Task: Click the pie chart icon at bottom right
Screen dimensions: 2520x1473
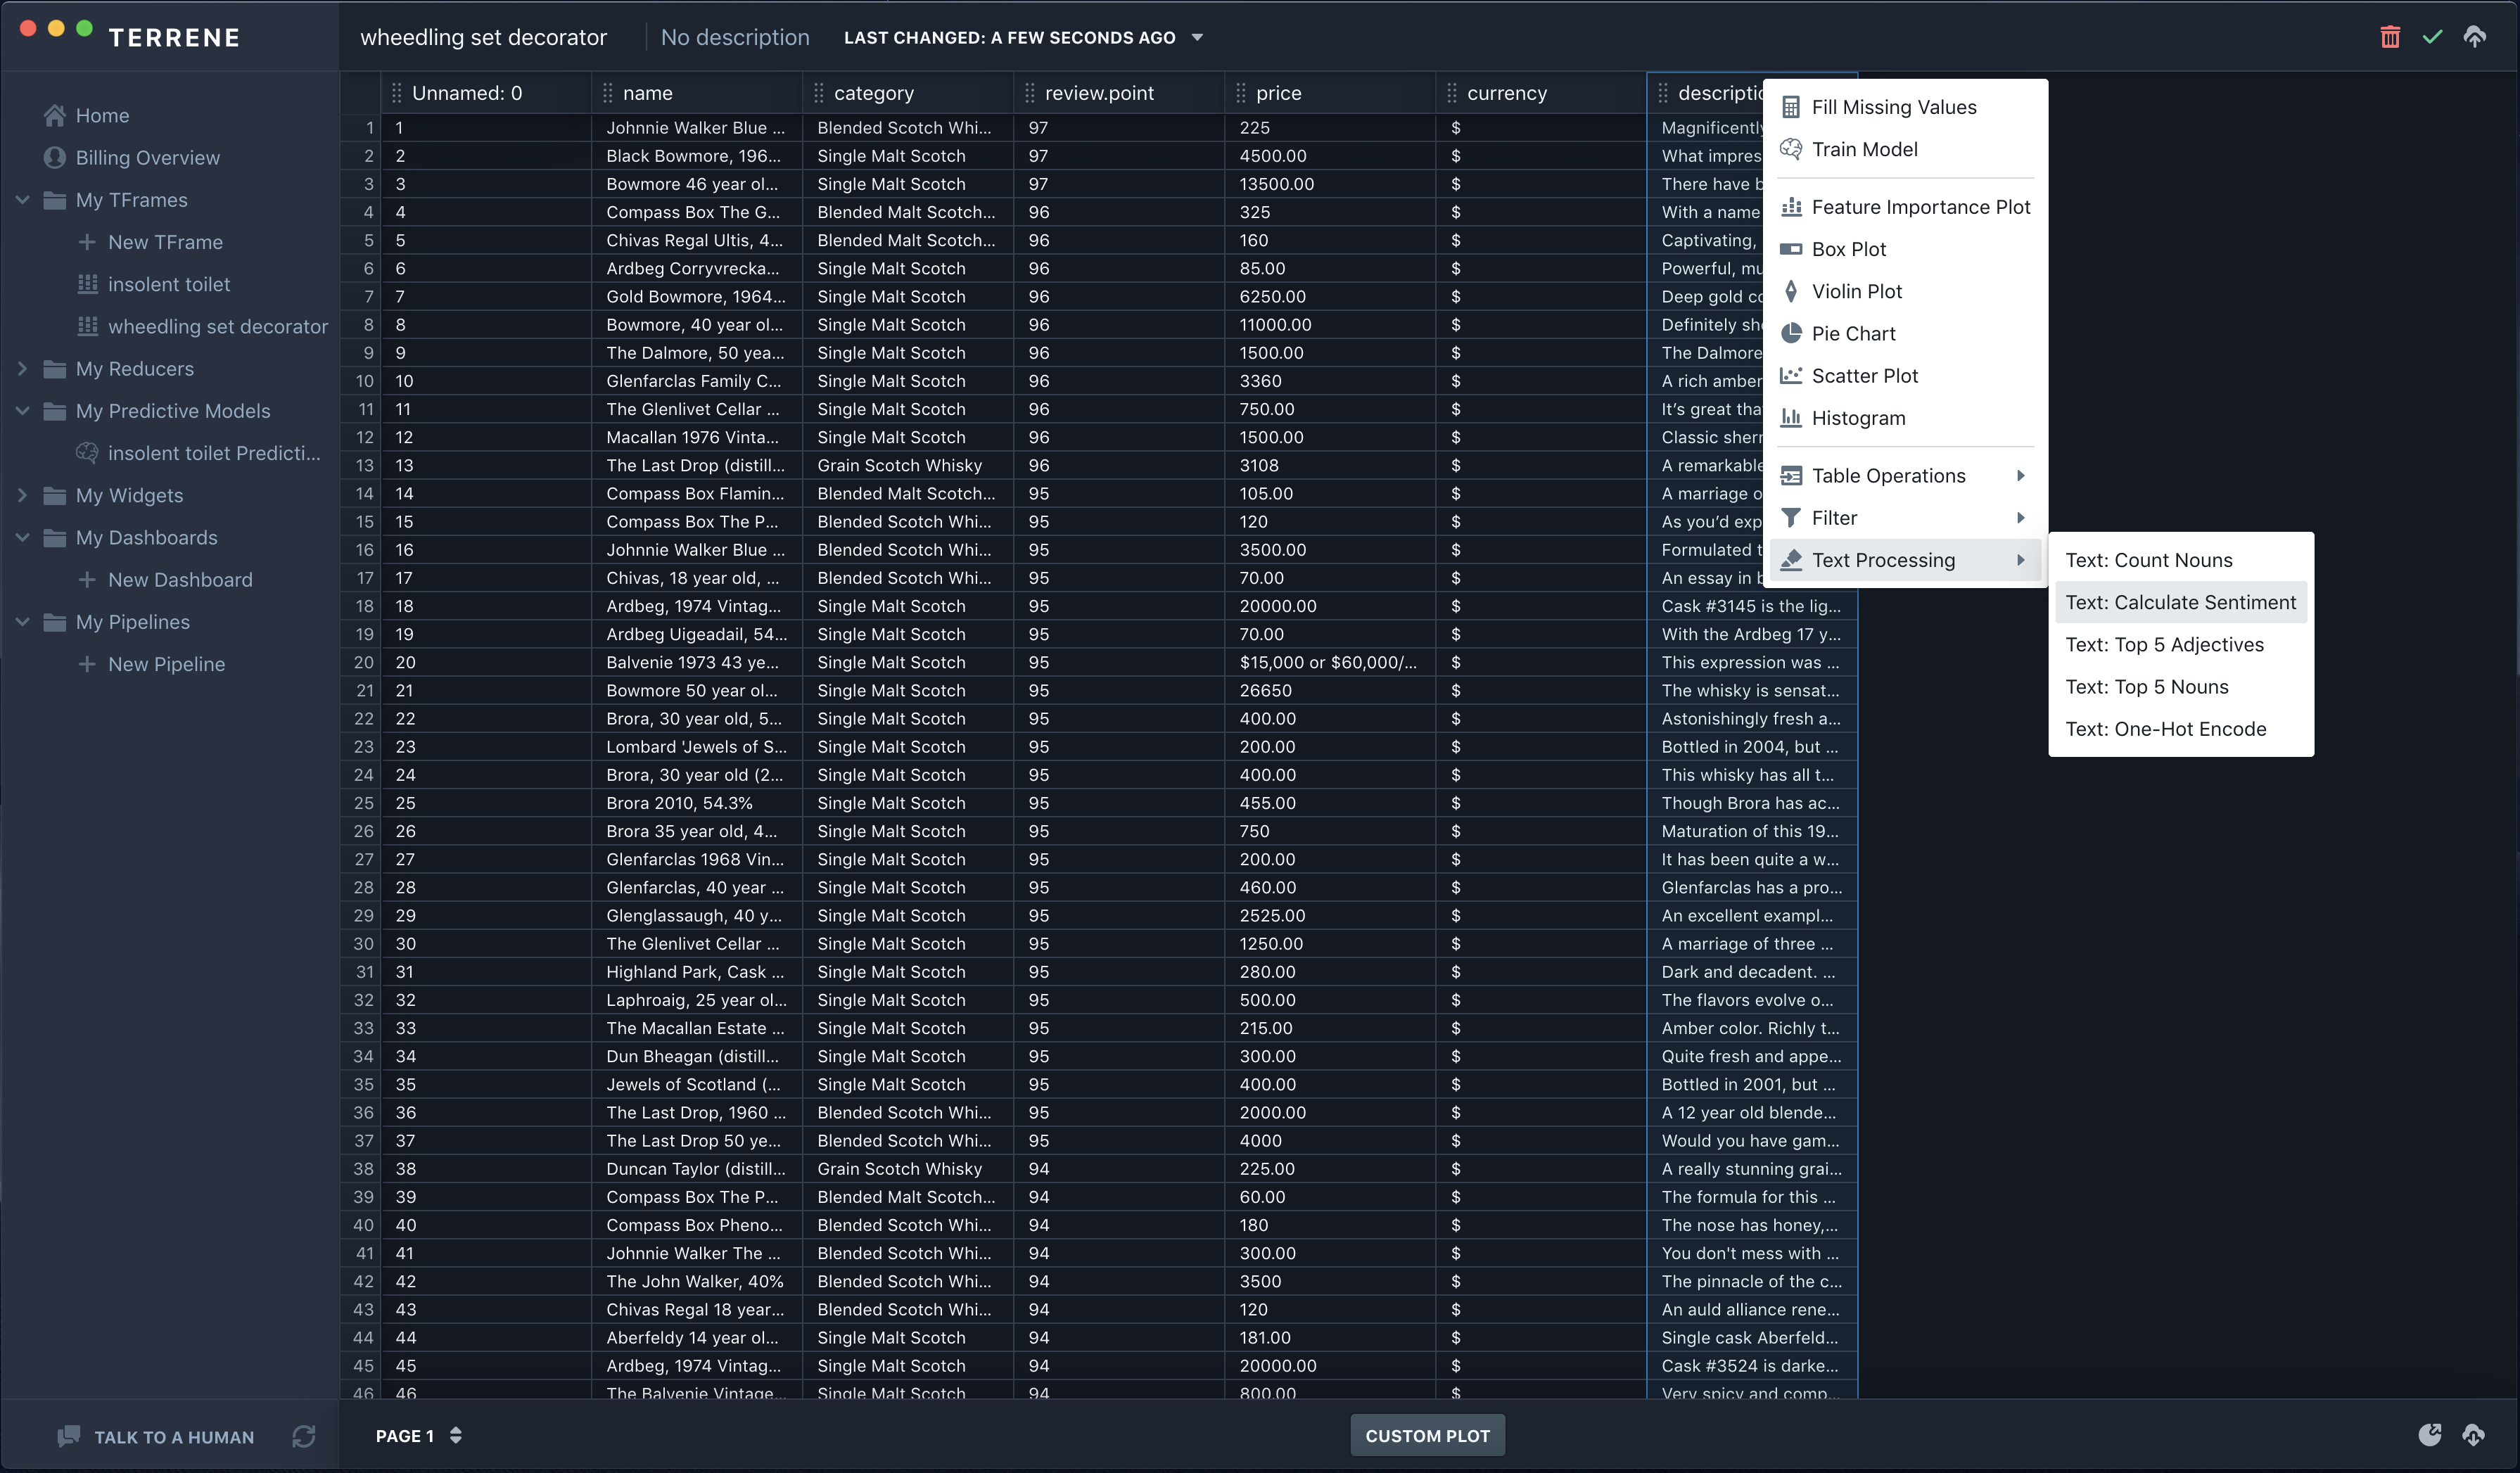Action: click(x=2429, y=1435)
